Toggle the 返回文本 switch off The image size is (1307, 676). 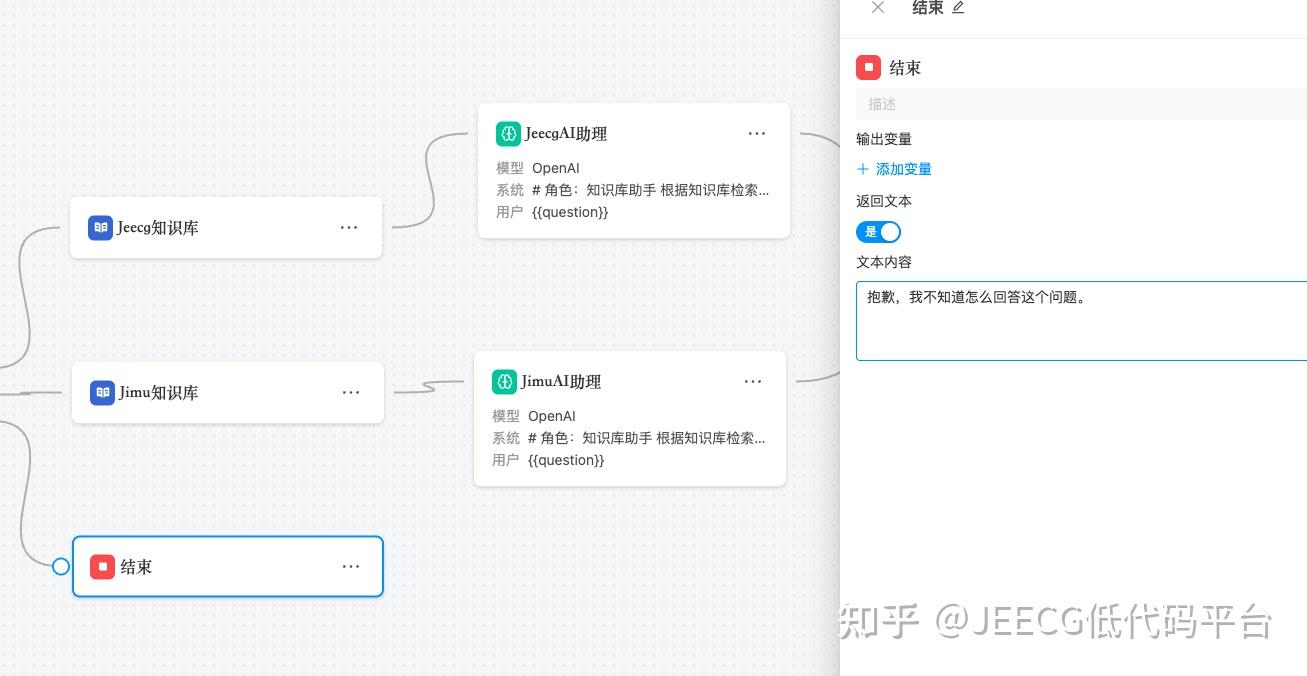pos(878,232)
